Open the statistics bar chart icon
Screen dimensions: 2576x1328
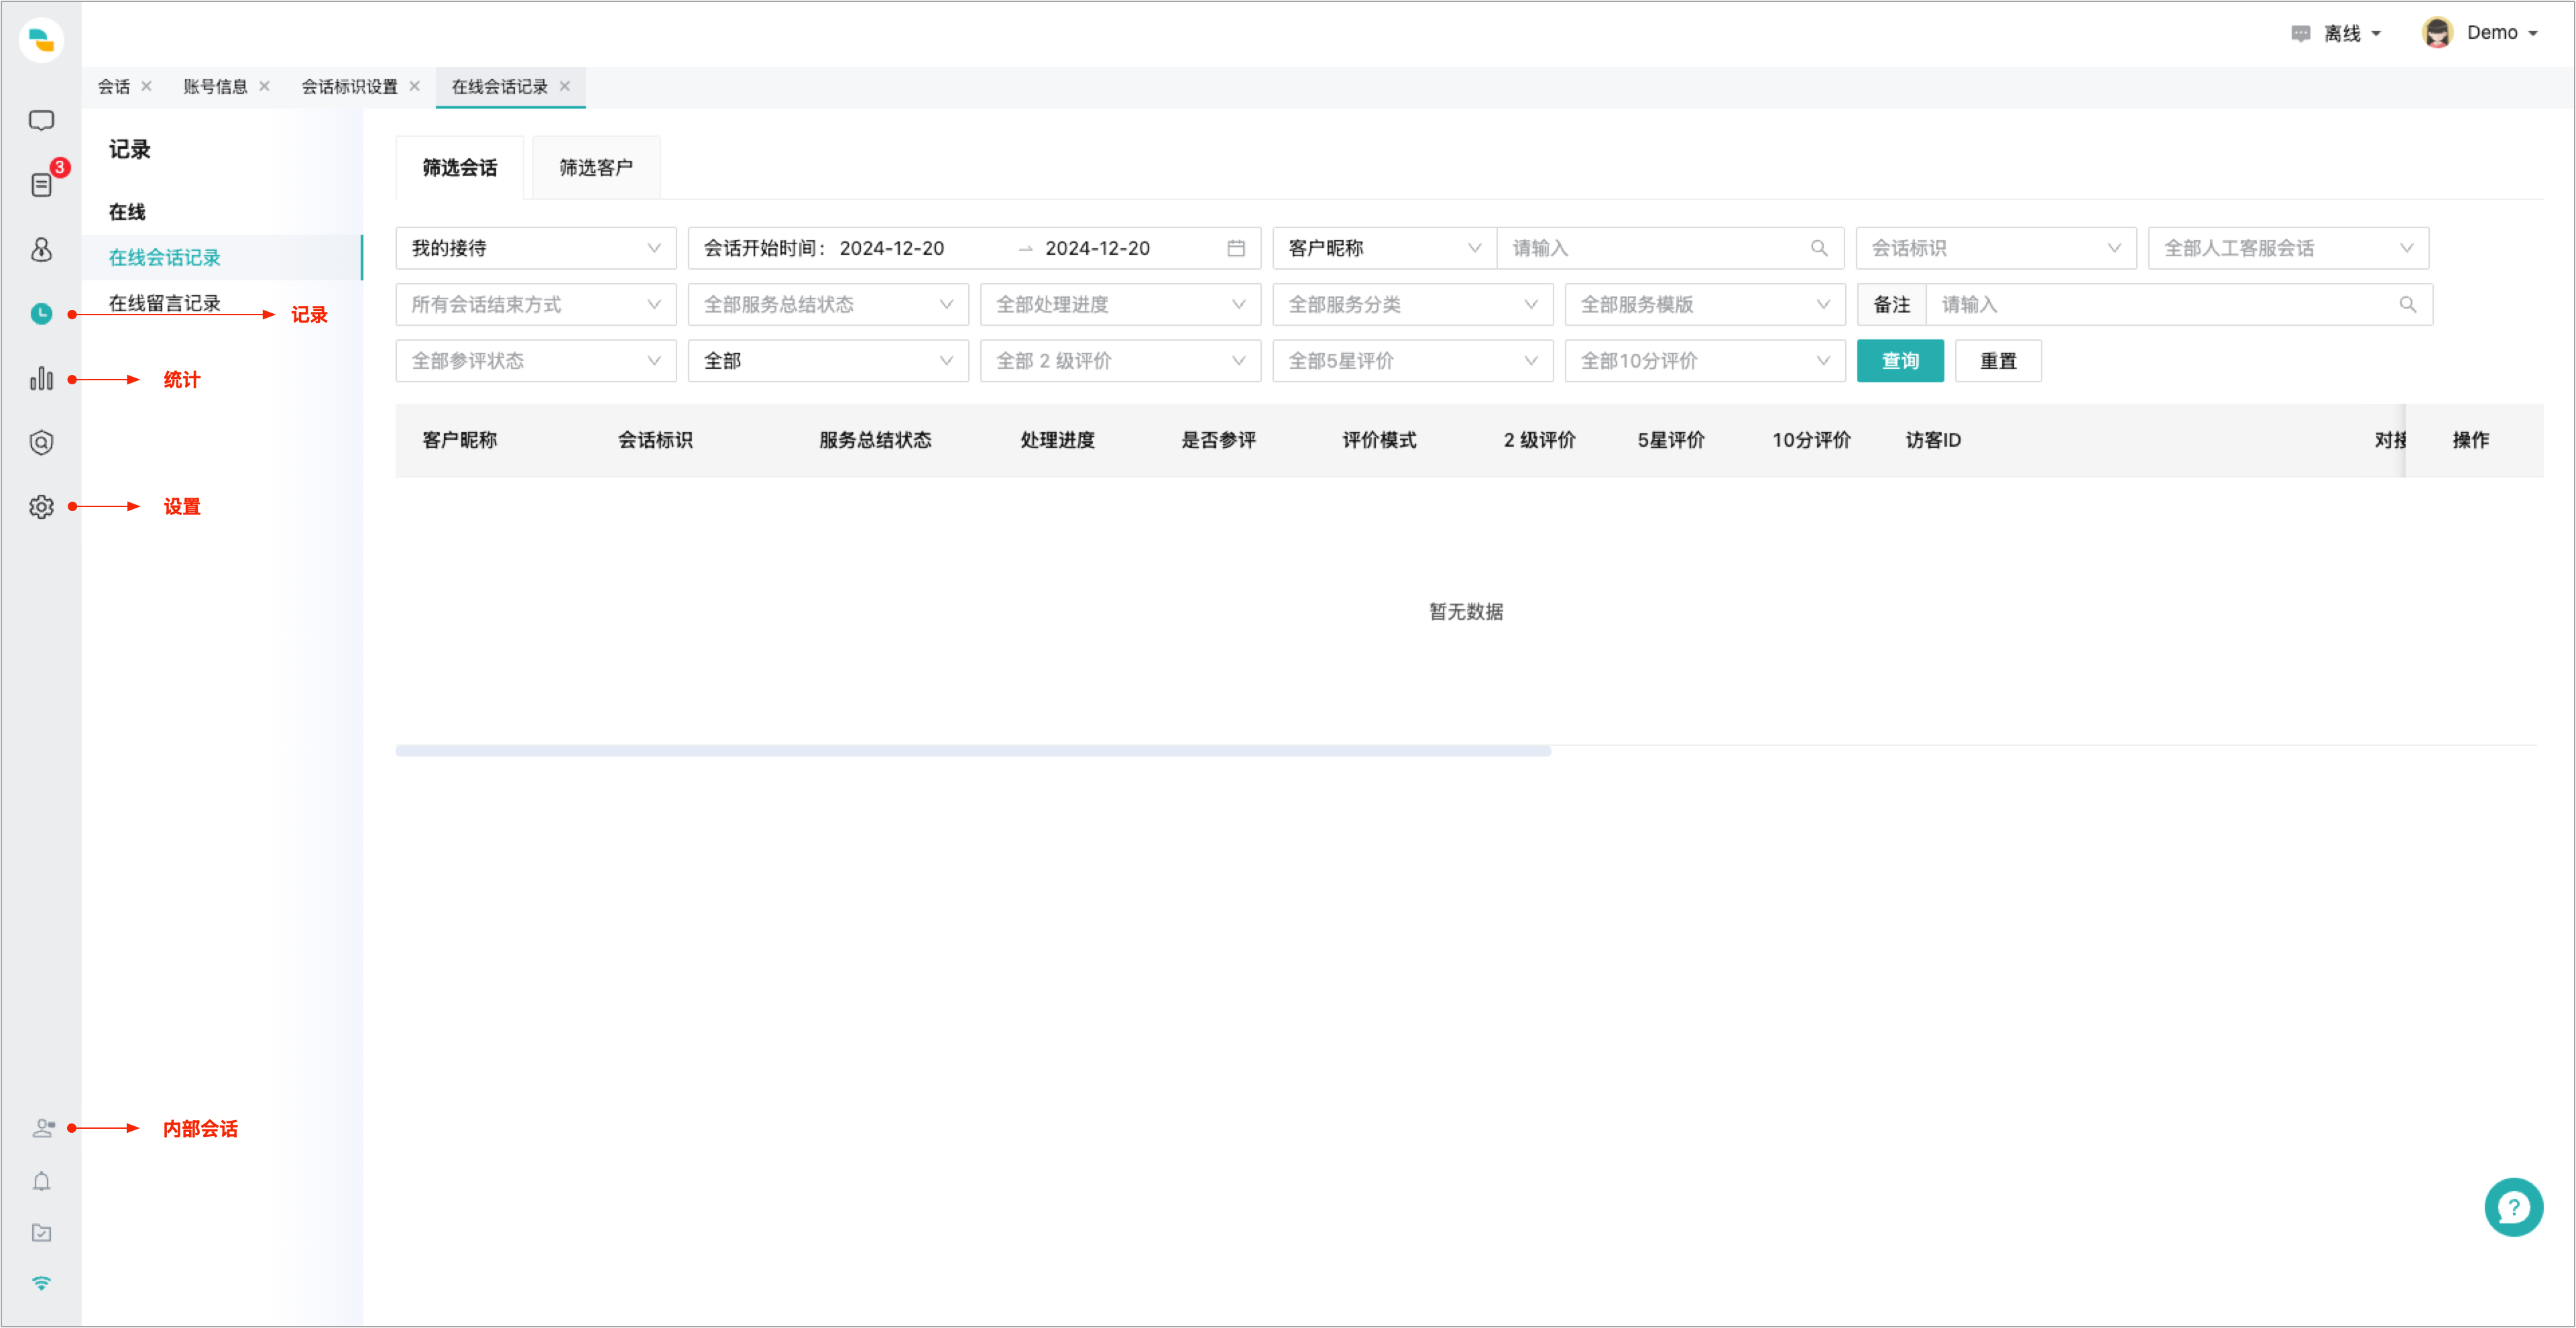pyautogui.click(x=41, y=378)
